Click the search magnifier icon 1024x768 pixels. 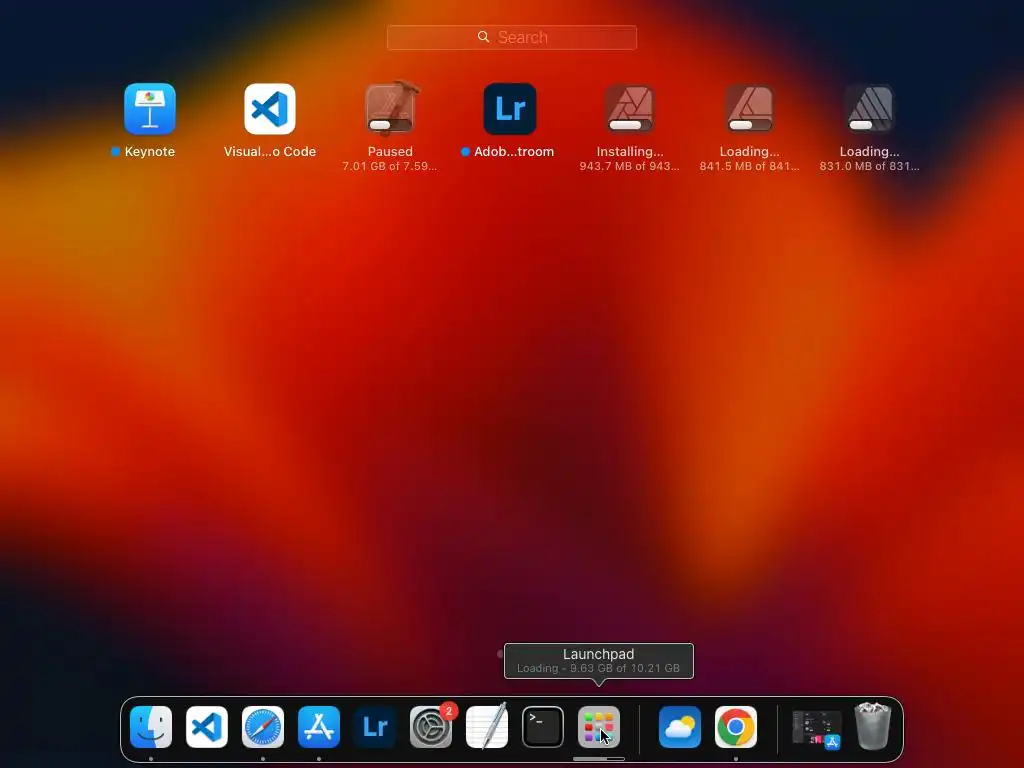coord(483,37)
